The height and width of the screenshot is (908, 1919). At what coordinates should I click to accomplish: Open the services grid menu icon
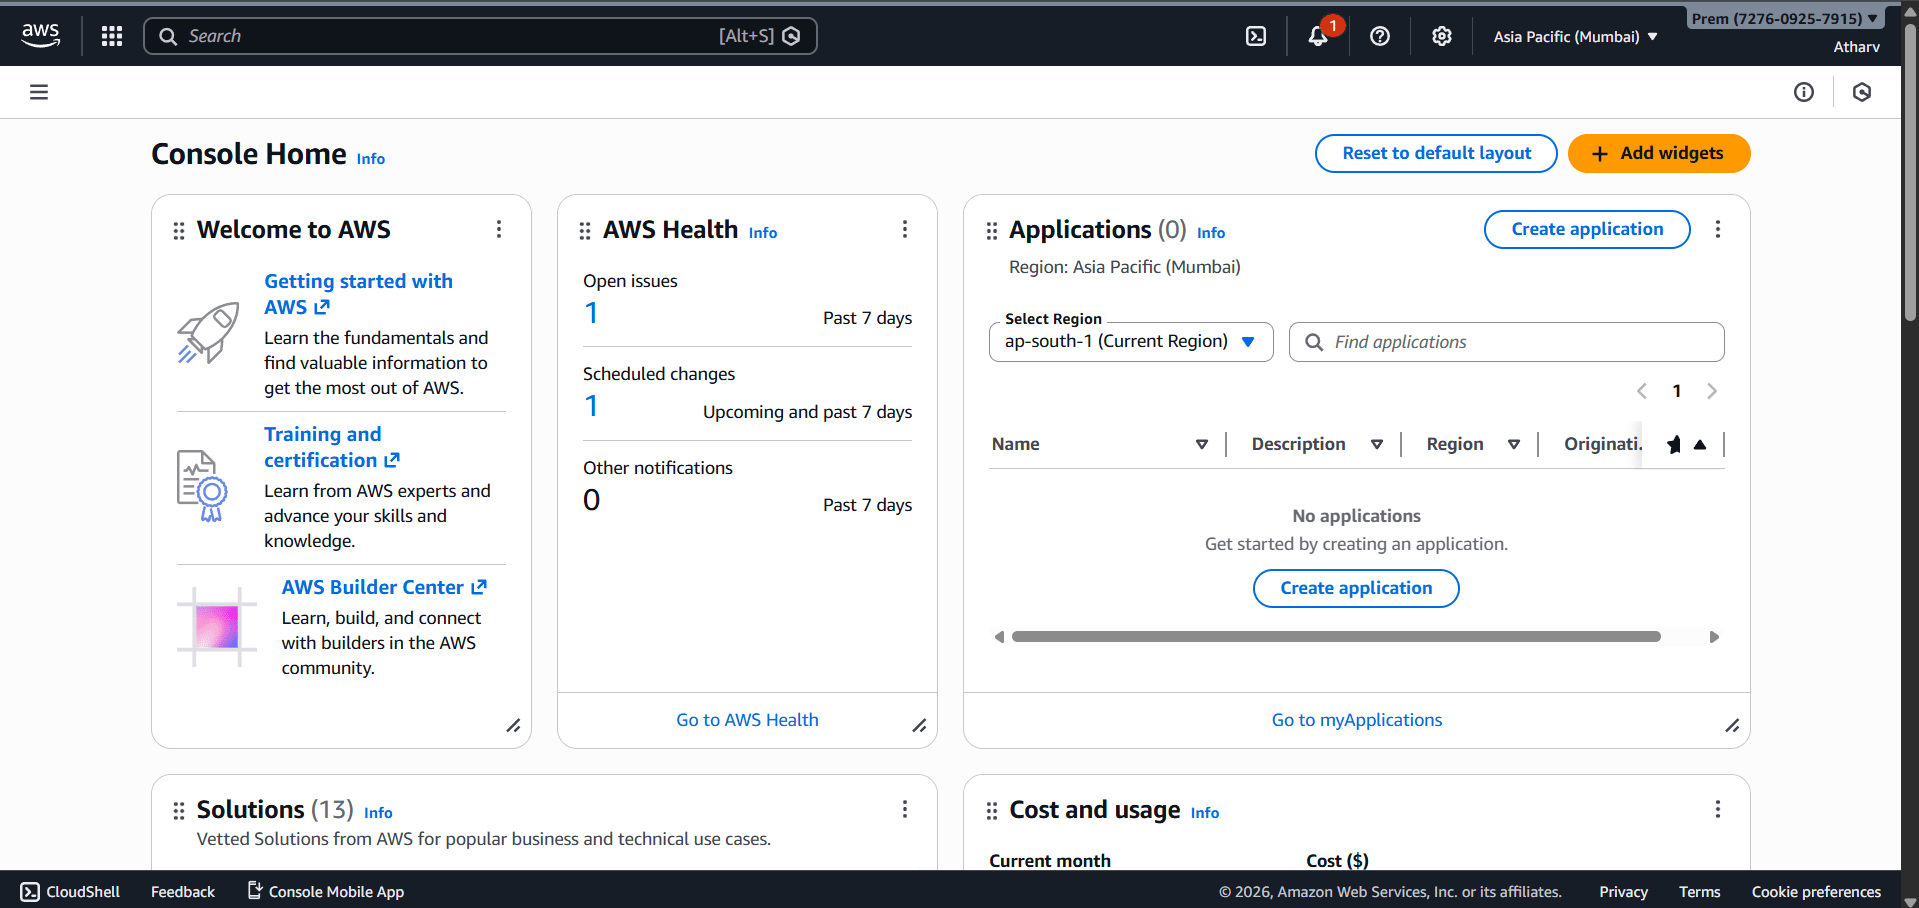click(x=112, y=36)
